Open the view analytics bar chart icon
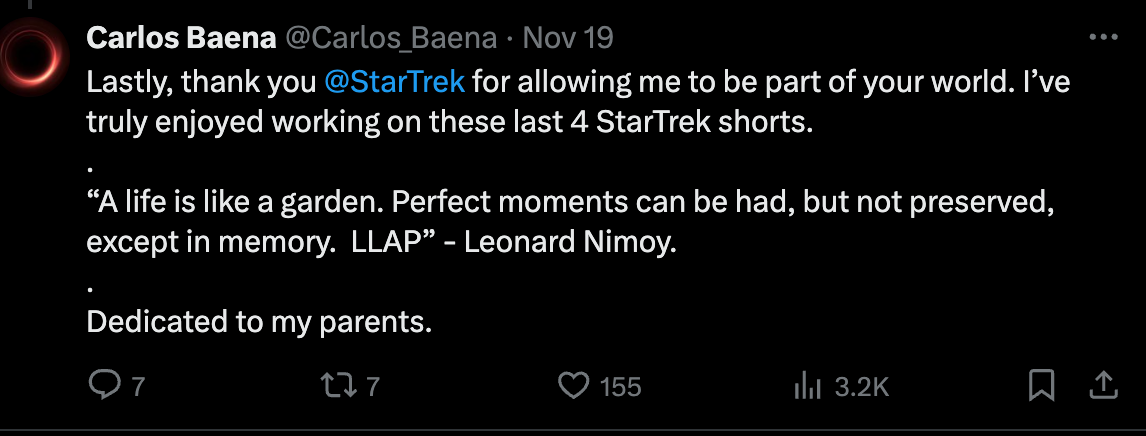This screenshot has height=436, width=1146. (806, 386)
